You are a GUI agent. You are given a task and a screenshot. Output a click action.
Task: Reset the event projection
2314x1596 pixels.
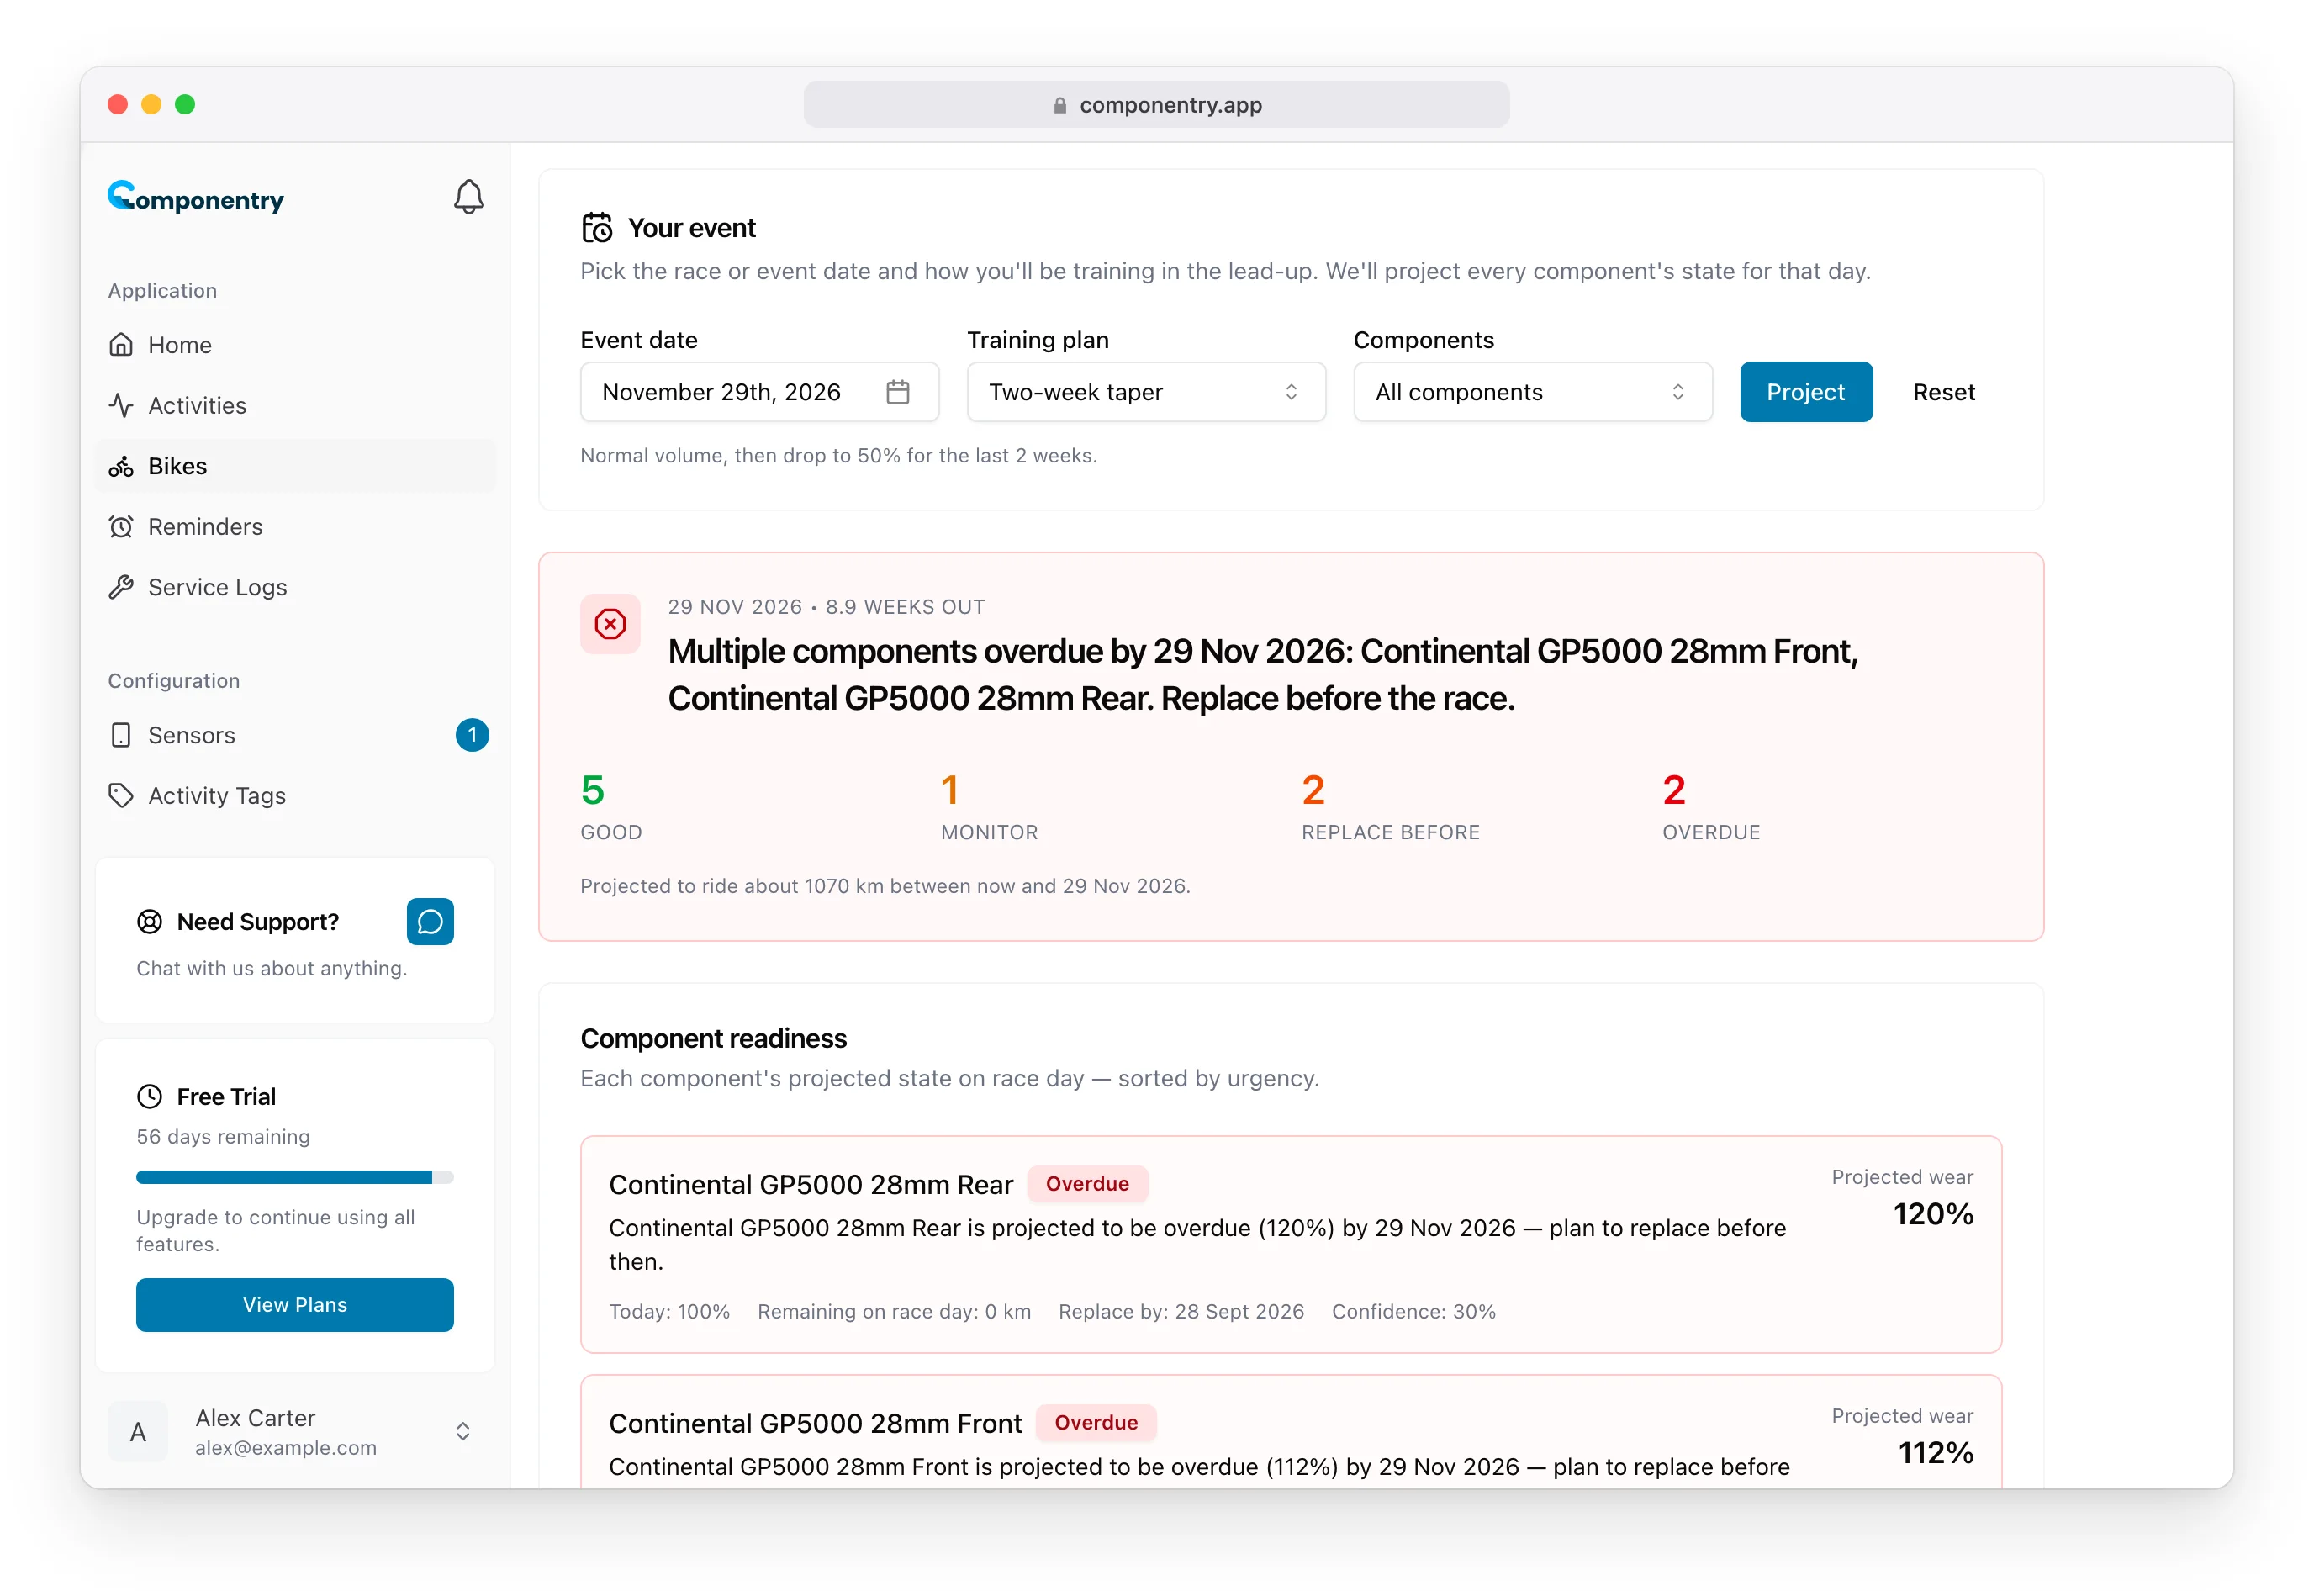(1943, 392)
